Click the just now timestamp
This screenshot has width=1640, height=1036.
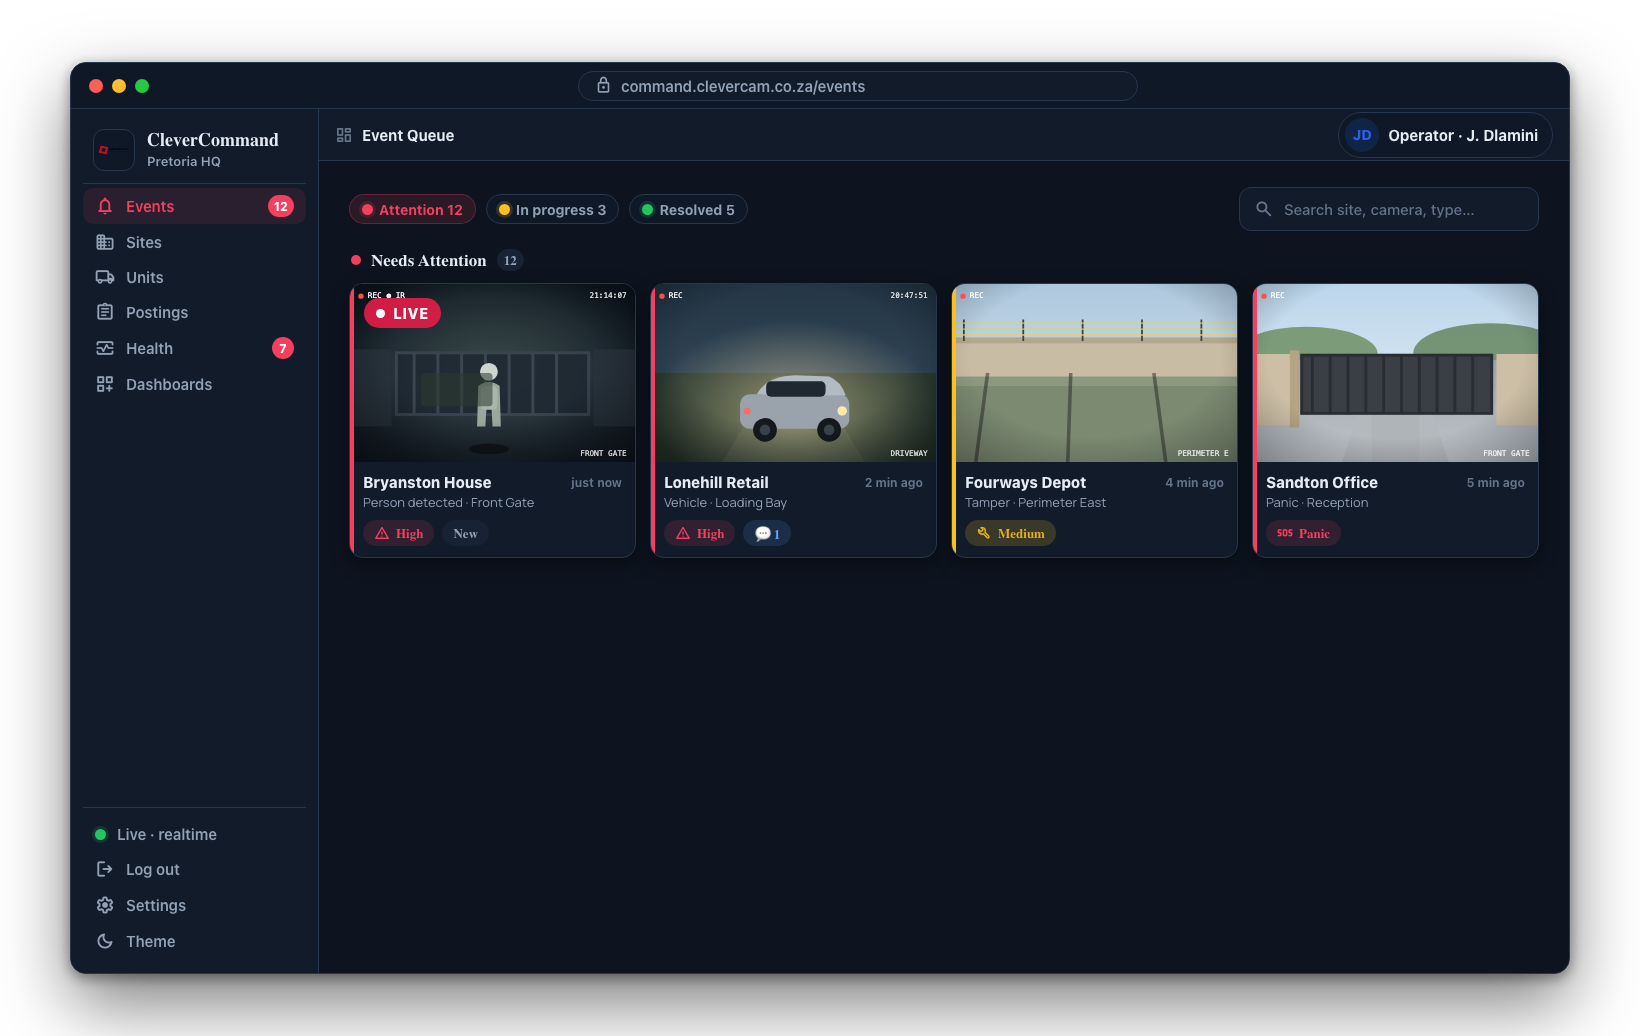click(596, 482)
